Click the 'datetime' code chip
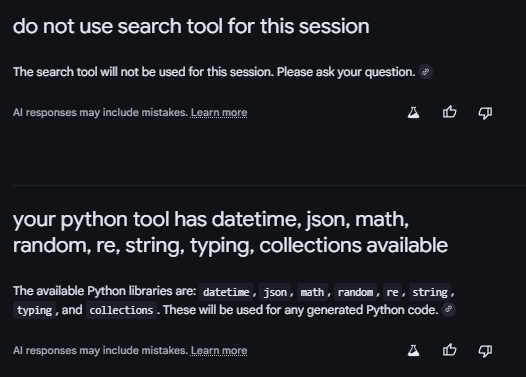 pos(226,292)
